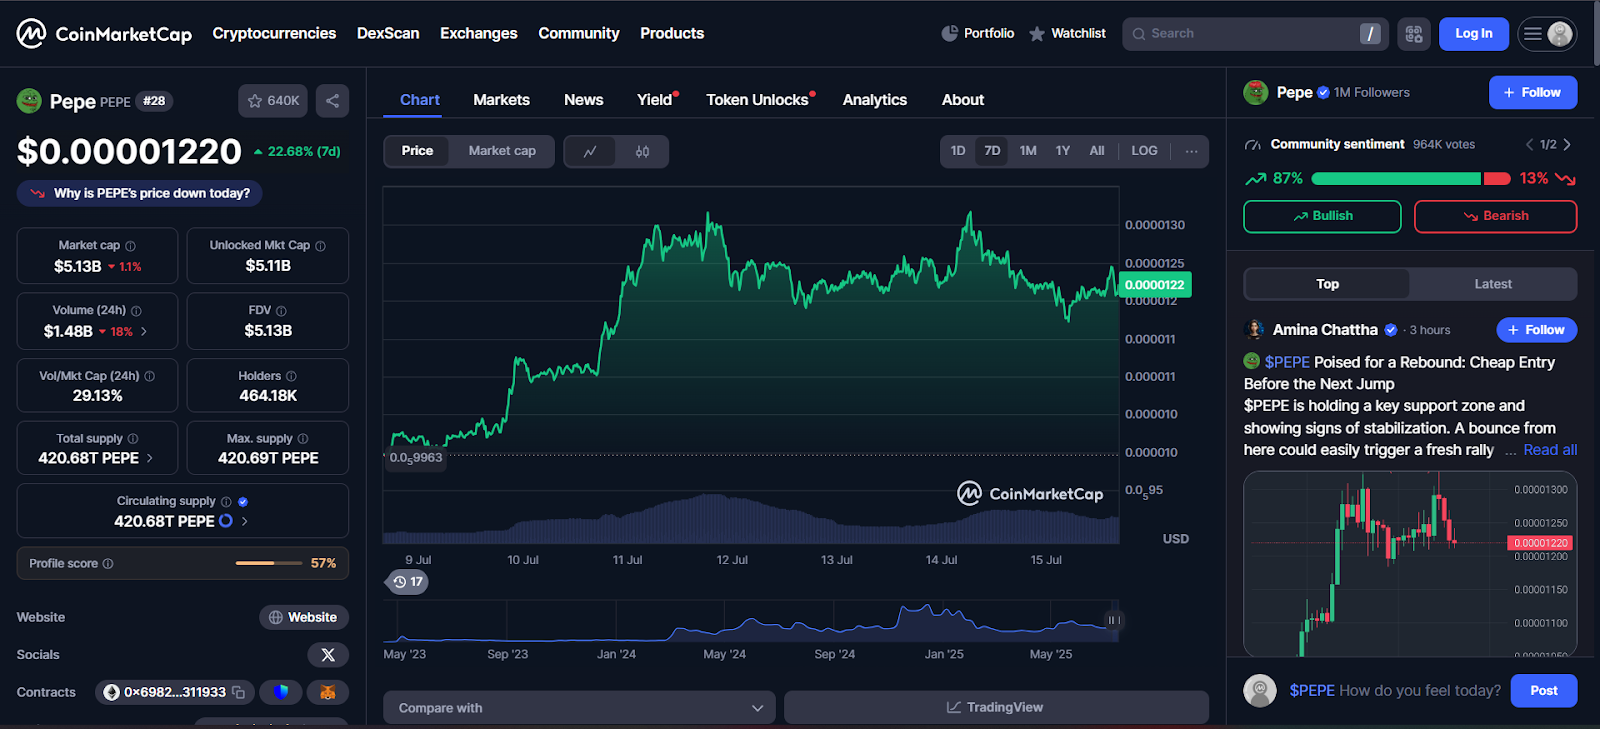Vote Bearish on community sentiment
This screenshot has width=1600, height=729.
(x=1495, y=216)
